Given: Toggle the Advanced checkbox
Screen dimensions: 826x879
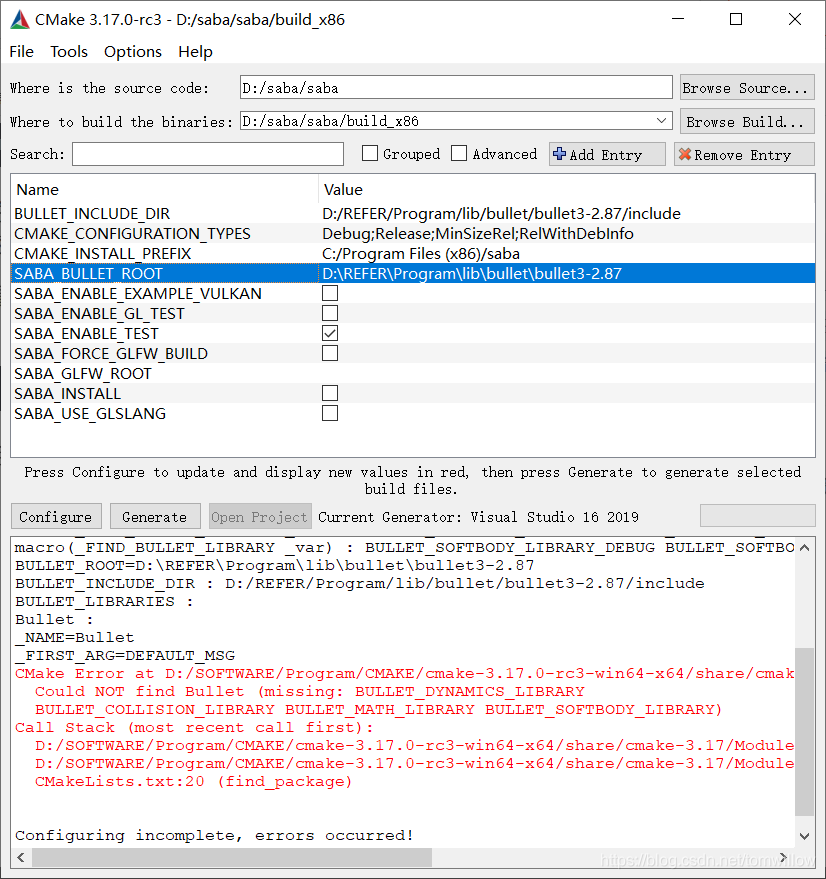Looking at the screenshot, I should click(459, 154).
